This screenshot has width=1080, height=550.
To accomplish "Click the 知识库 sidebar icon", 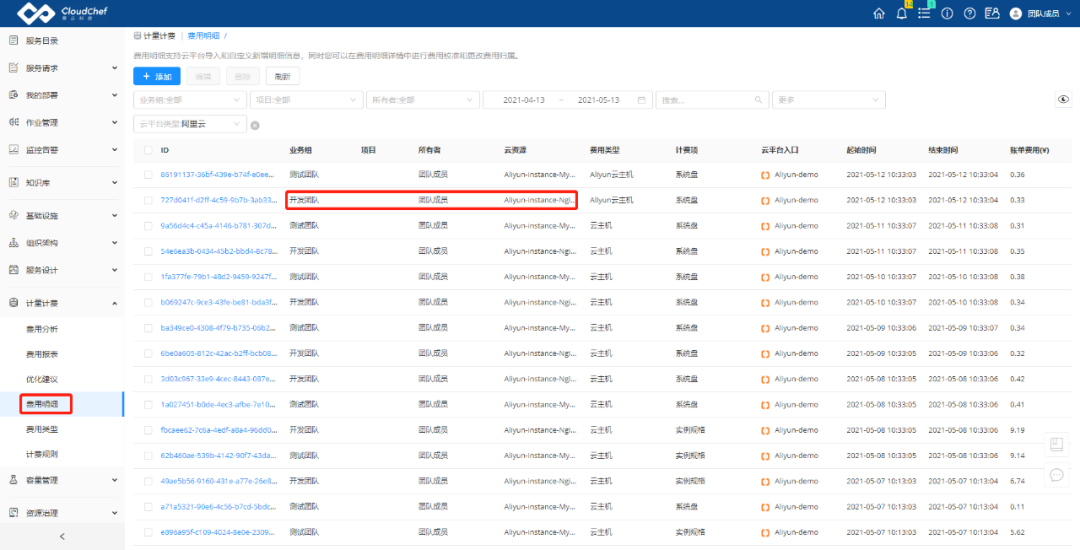I will pos(13,182).
